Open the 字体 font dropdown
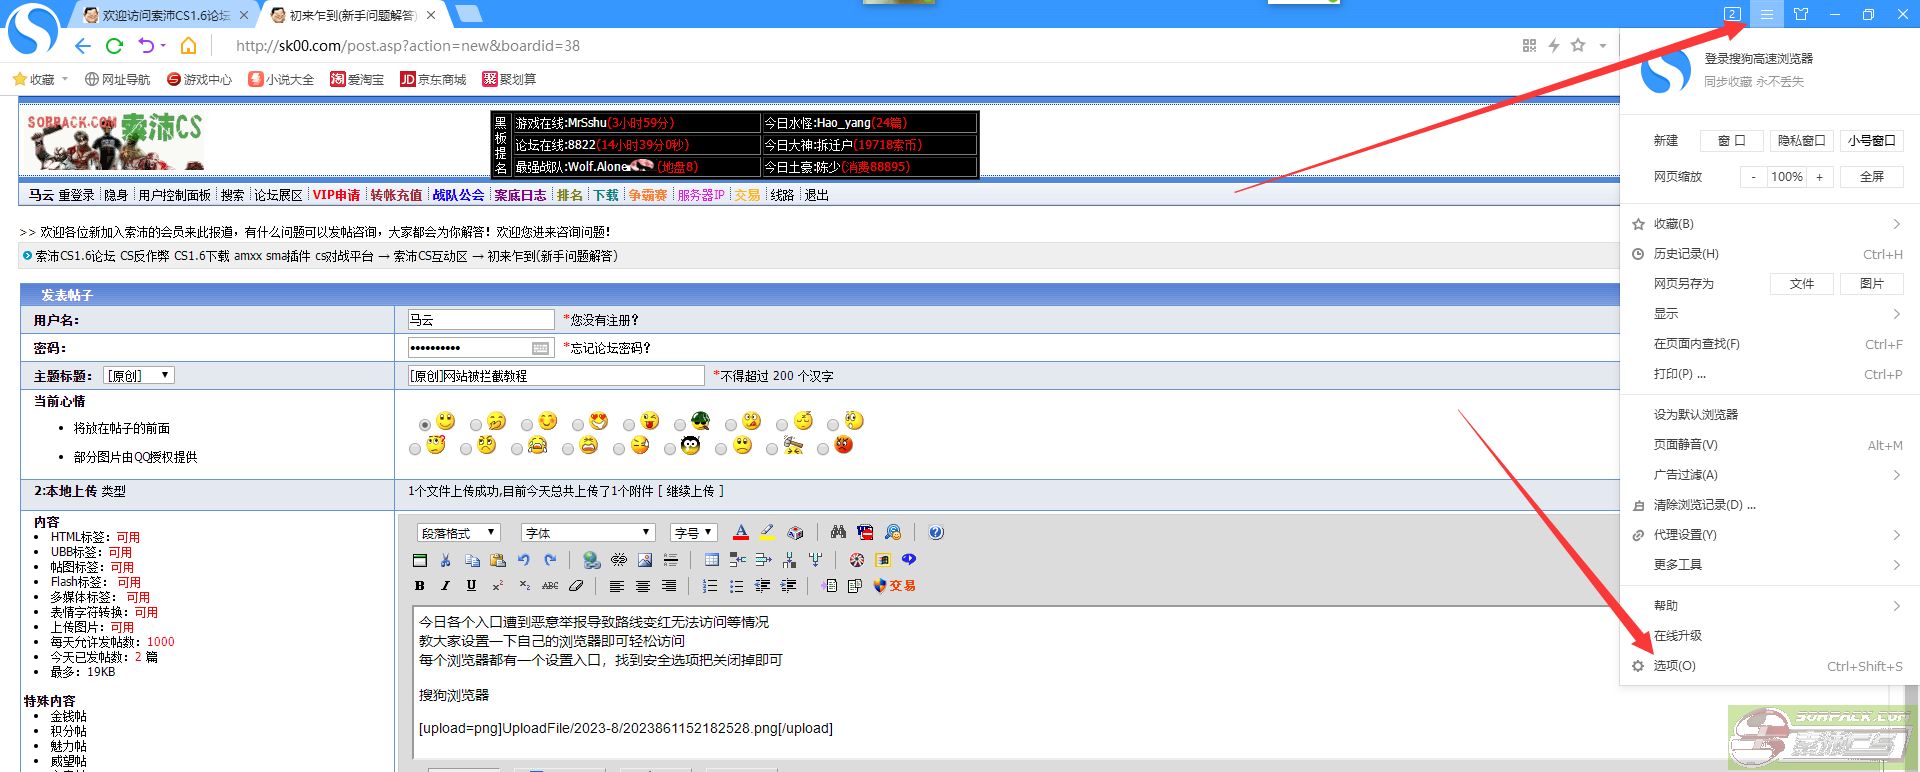Image resolution: width=1920 pixels, height=772 pixels. point(587,533)
